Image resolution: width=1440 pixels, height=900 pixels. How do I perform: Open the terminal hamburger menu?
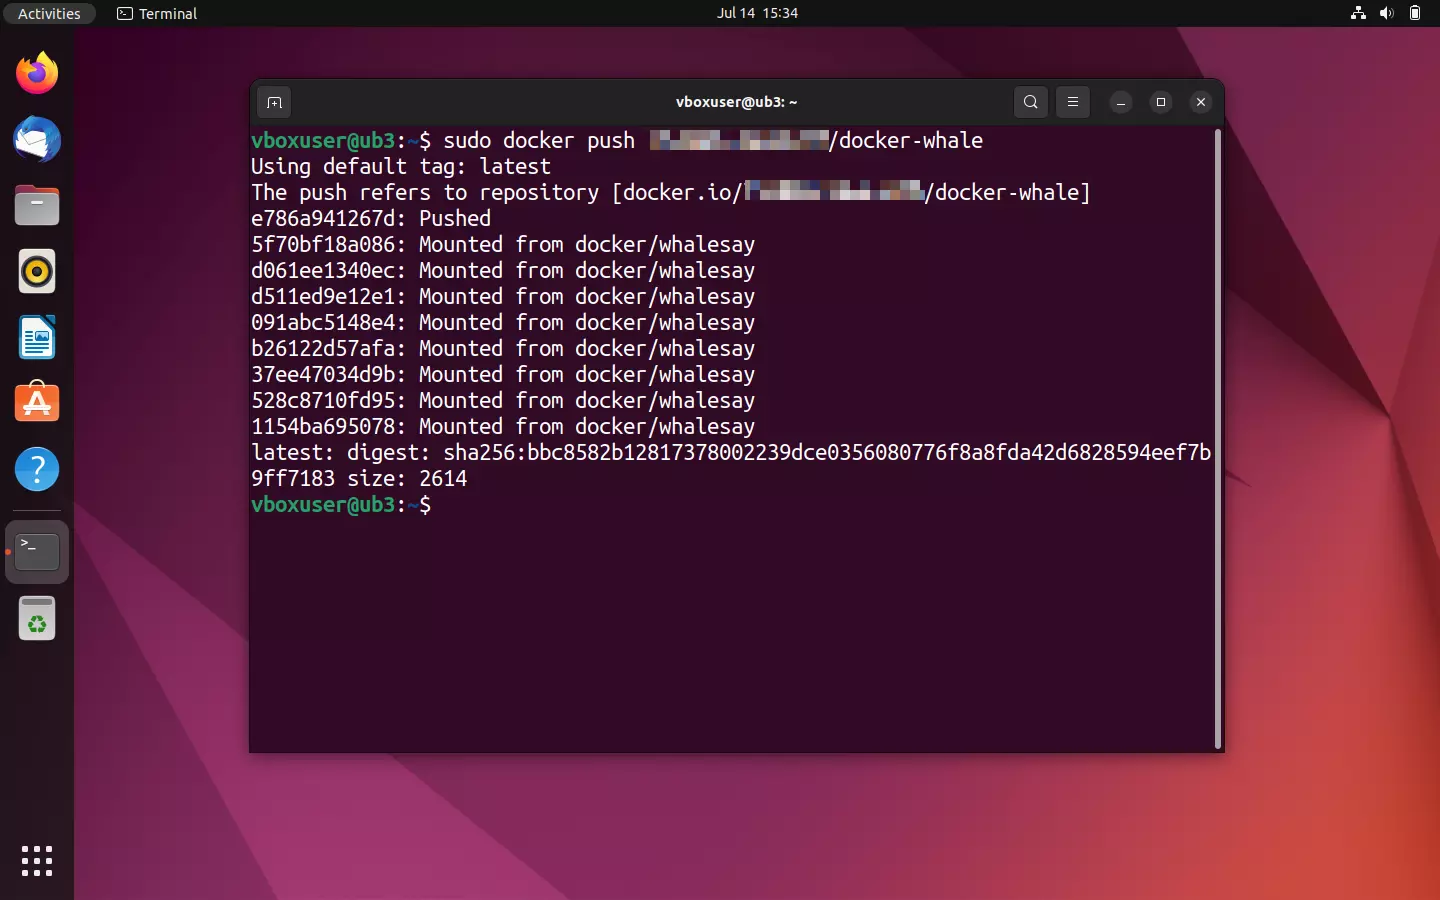pyautogui.click(x=1072, y=102)
